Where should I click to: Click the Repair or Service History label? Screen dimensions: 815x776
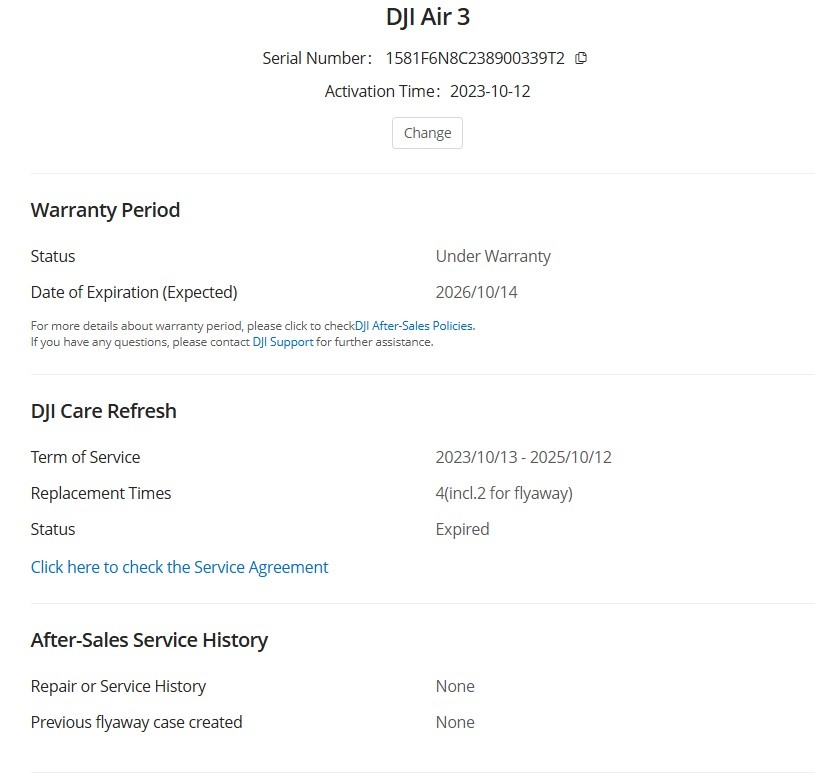coord(118,686)
